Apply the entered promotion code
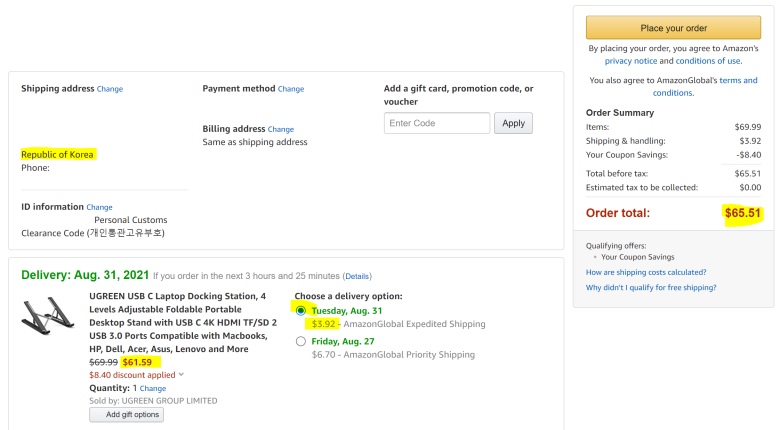 click(513, 123)
